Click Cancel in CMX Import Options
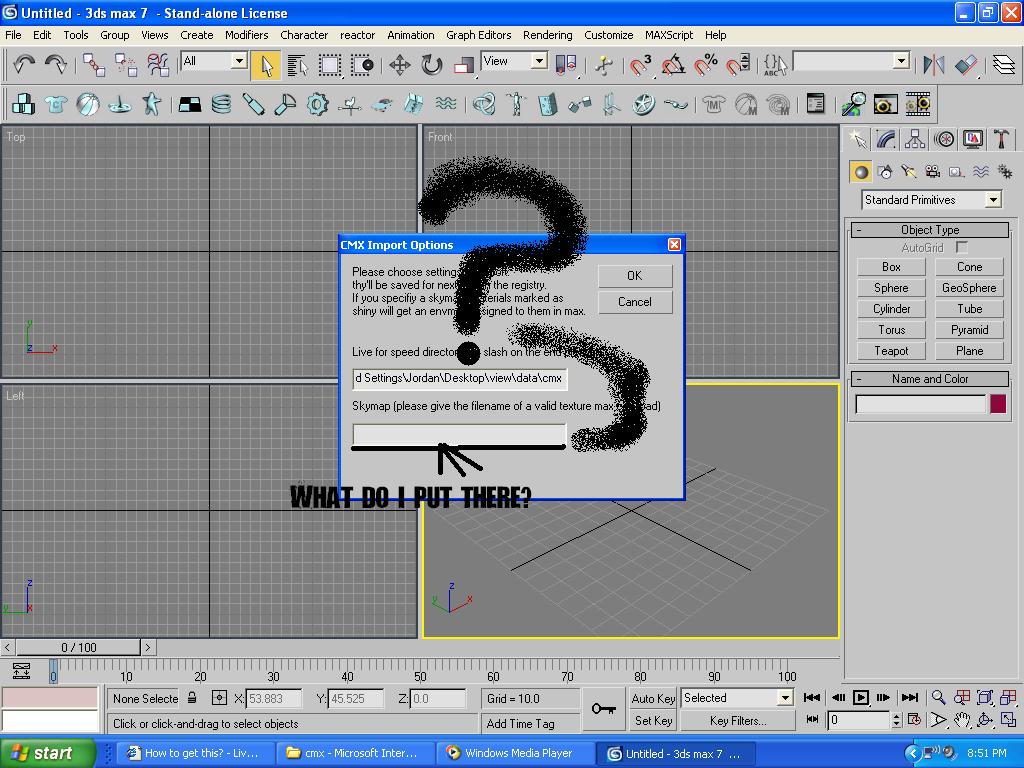This screenshot has width=1024, height=768. pos(635,302)
